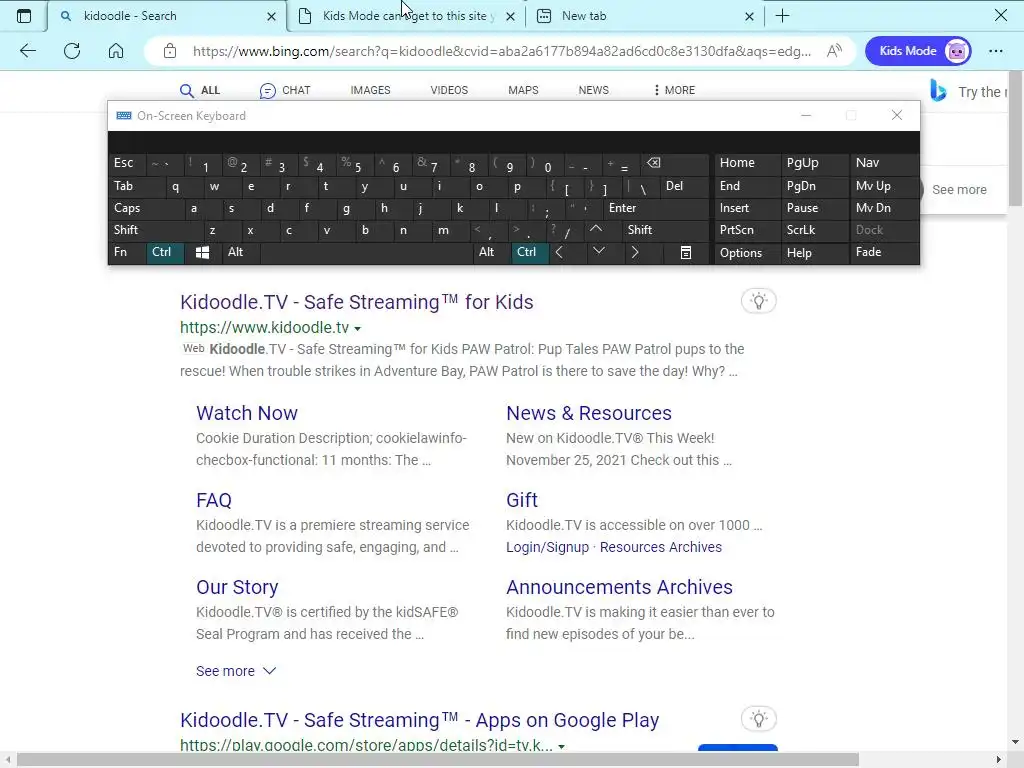This screenshot has height=768, width=1024.
Task: Switch to IMAGES search tab
Action: 370,90
